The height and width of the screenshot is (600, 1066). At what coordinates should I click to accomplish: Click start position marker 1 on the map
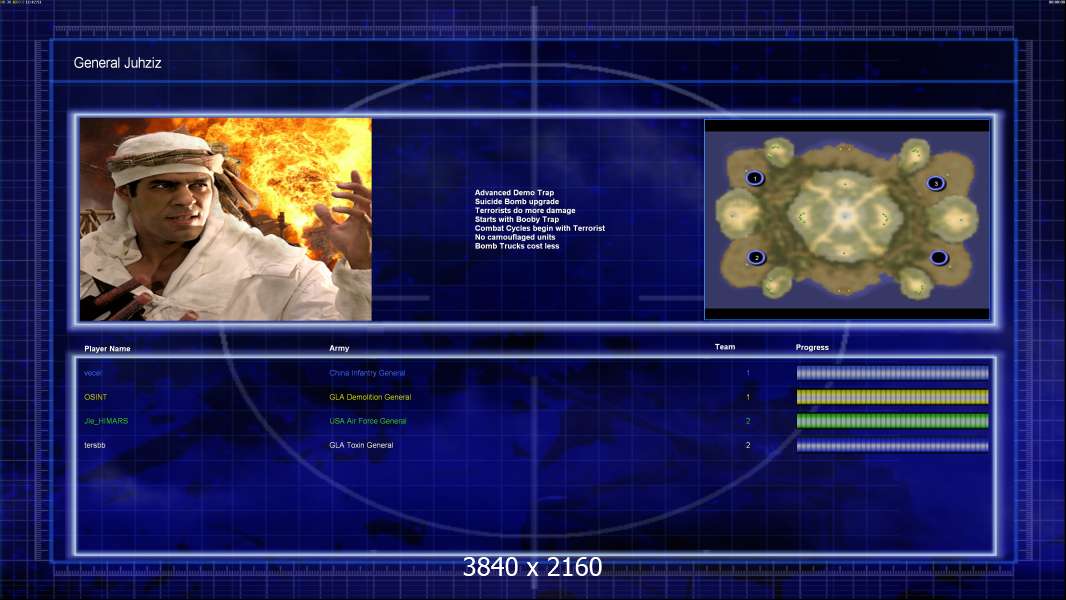[755, 179]
